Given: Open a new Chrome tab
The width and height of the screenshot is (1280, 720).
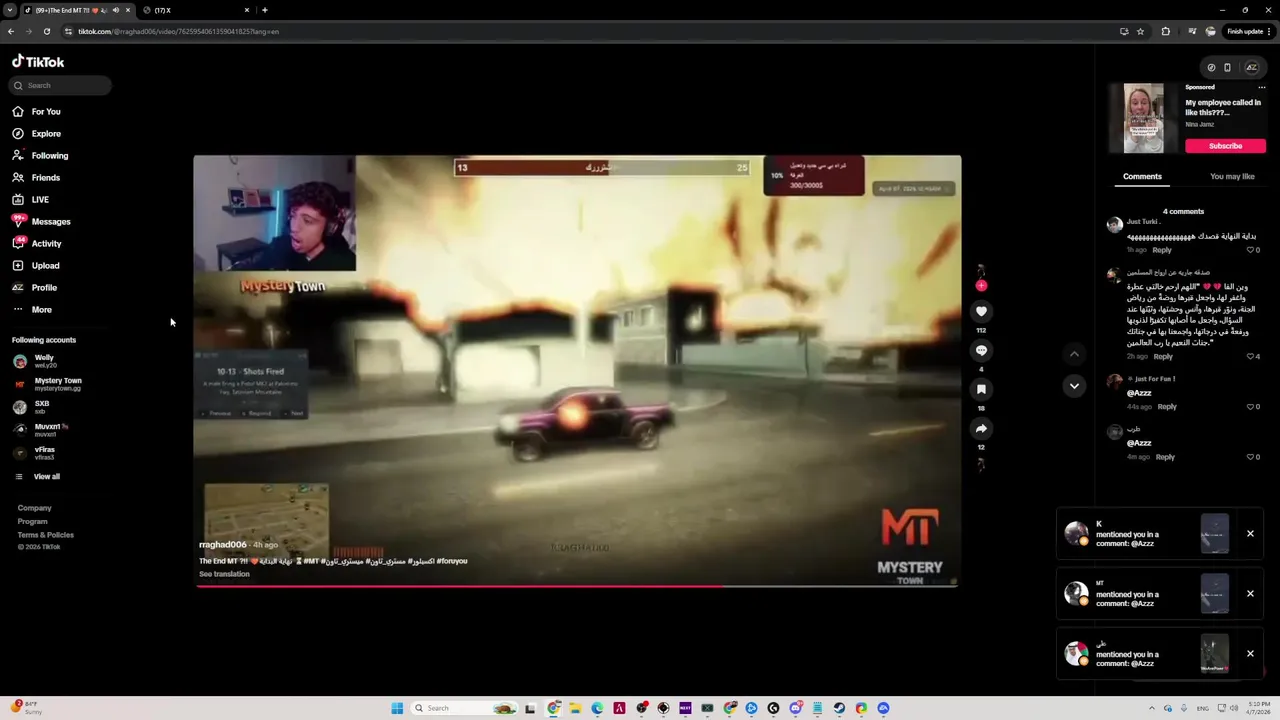Looking at the screenshot, I should point(264,10).
